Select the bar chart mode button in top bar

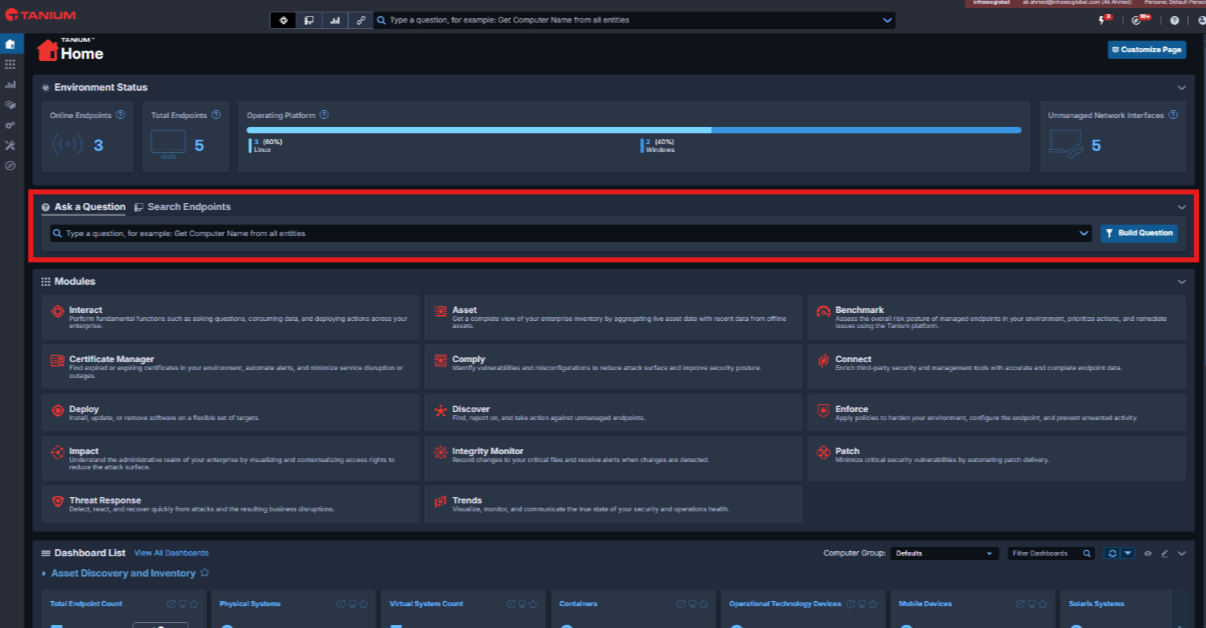[x=335, y=20]
